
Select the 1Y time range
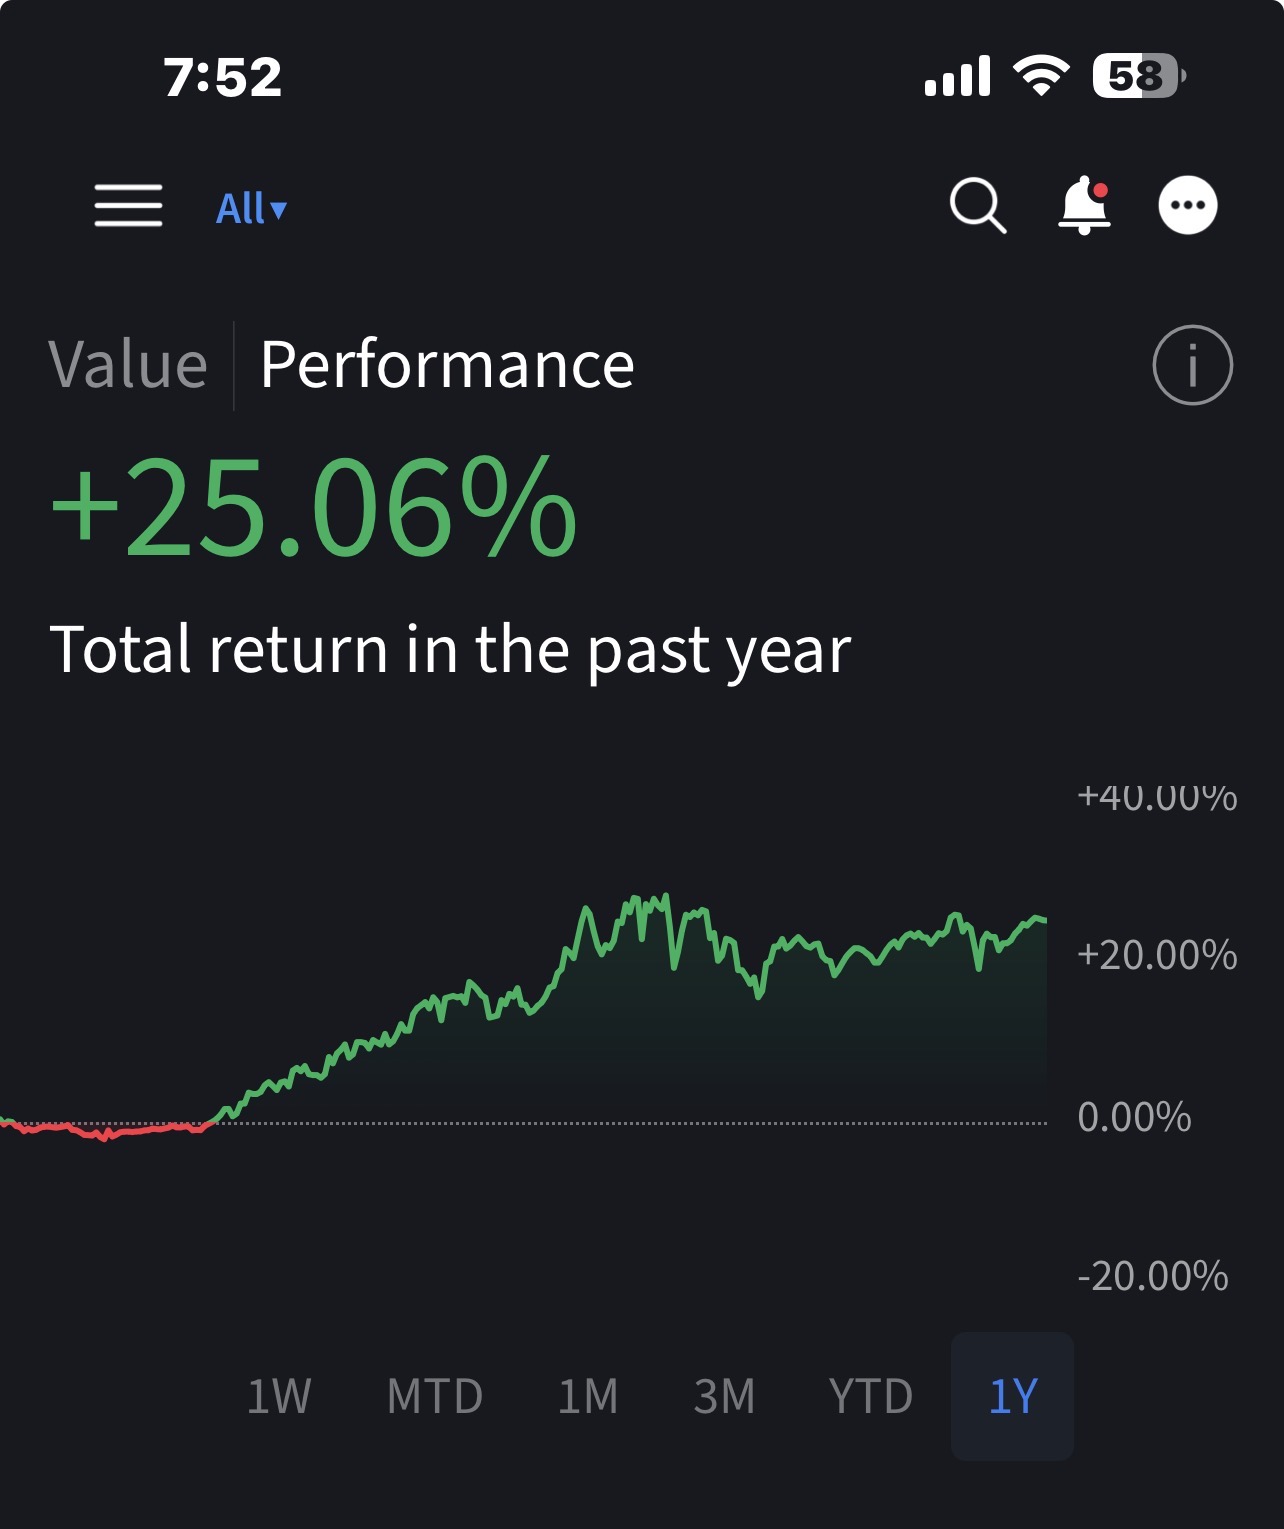1012,1396
